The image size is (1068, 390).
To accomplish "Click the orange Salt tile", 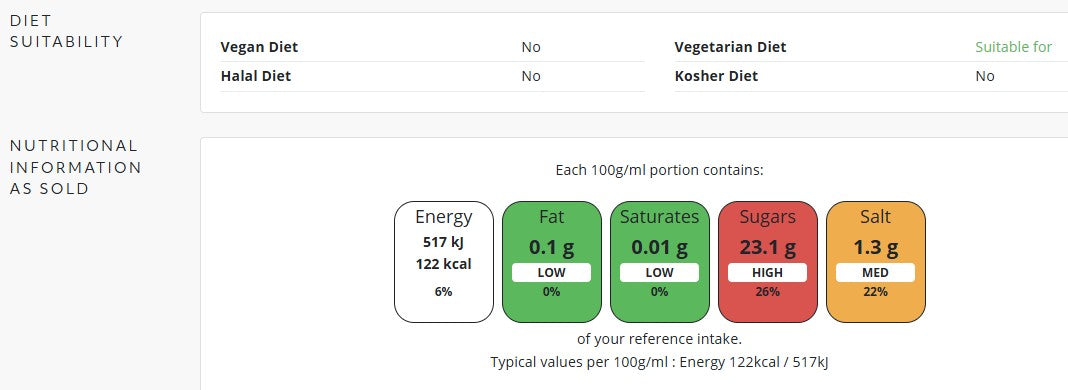I will pos(875,262).
